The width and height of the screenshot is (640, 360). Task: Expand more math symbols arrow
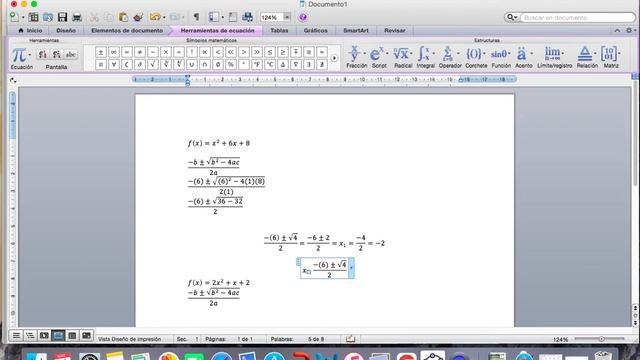coord(334,58)
